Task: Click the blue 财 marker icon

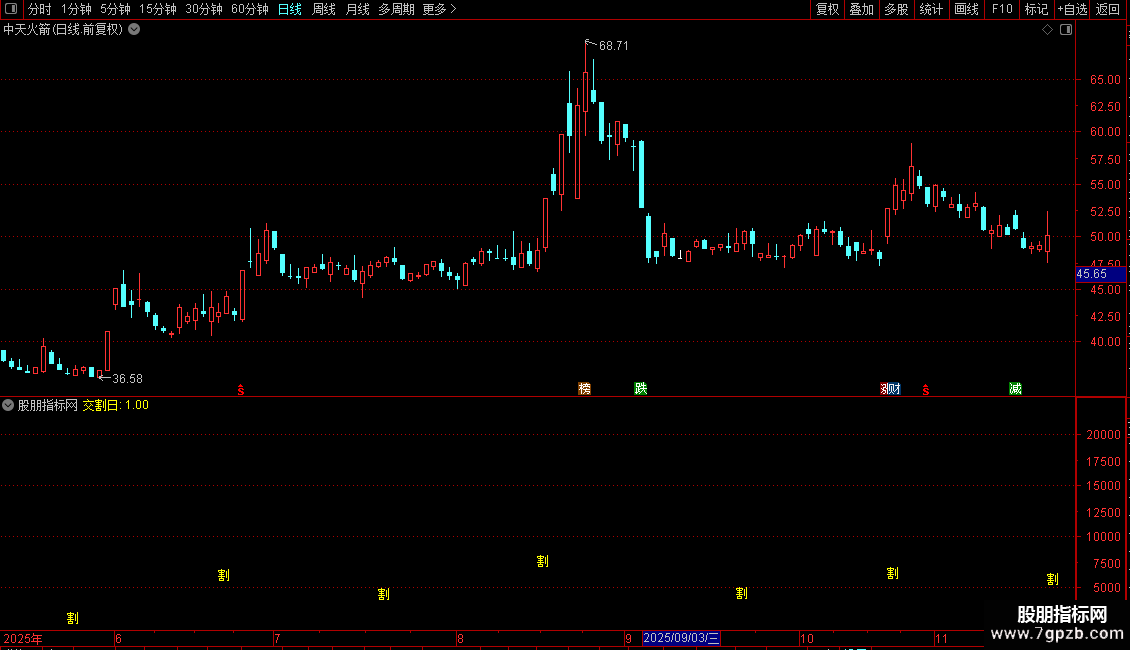Action: coord(894,388)
